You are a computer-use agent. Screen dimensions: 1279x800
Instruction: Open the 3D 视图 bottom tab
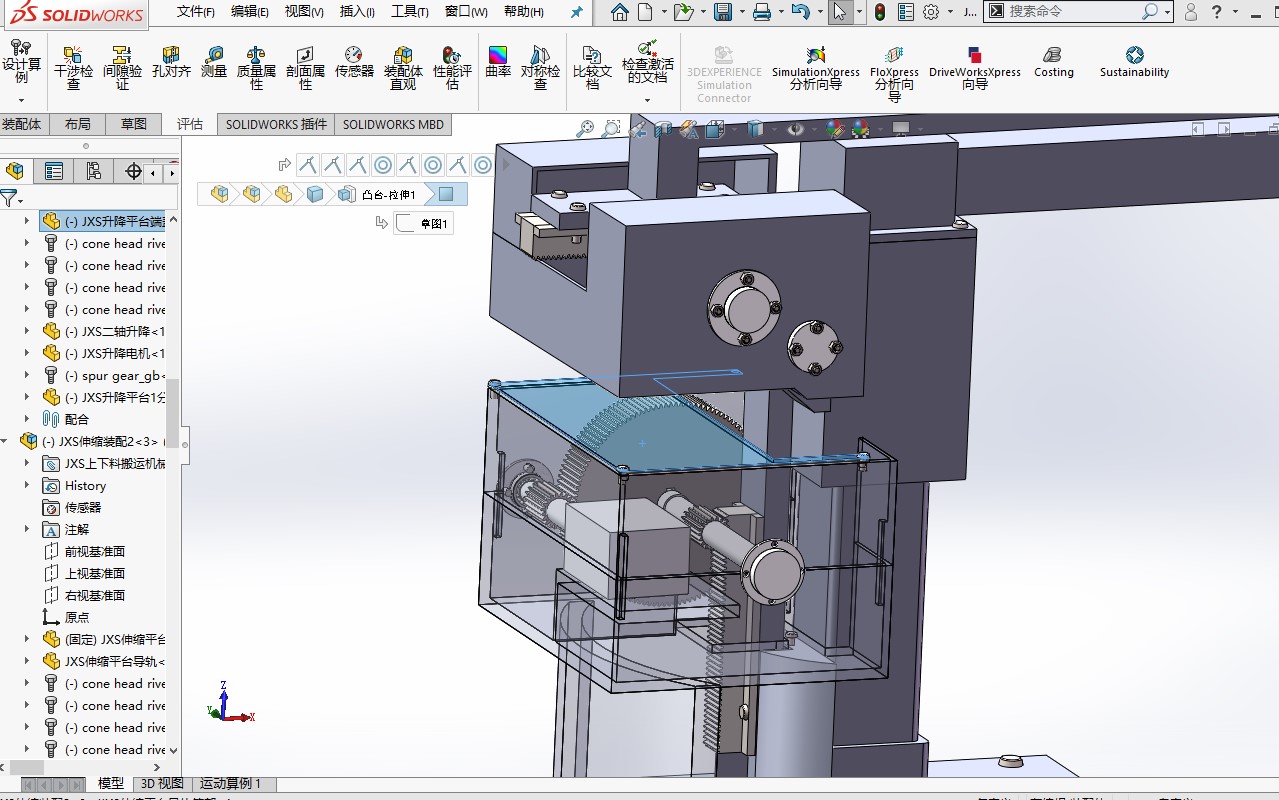click(162, 784)
